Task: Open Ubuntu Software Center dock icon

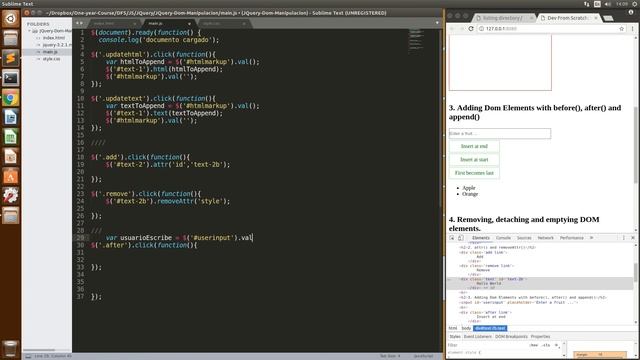Action: [x=11, y=176]
